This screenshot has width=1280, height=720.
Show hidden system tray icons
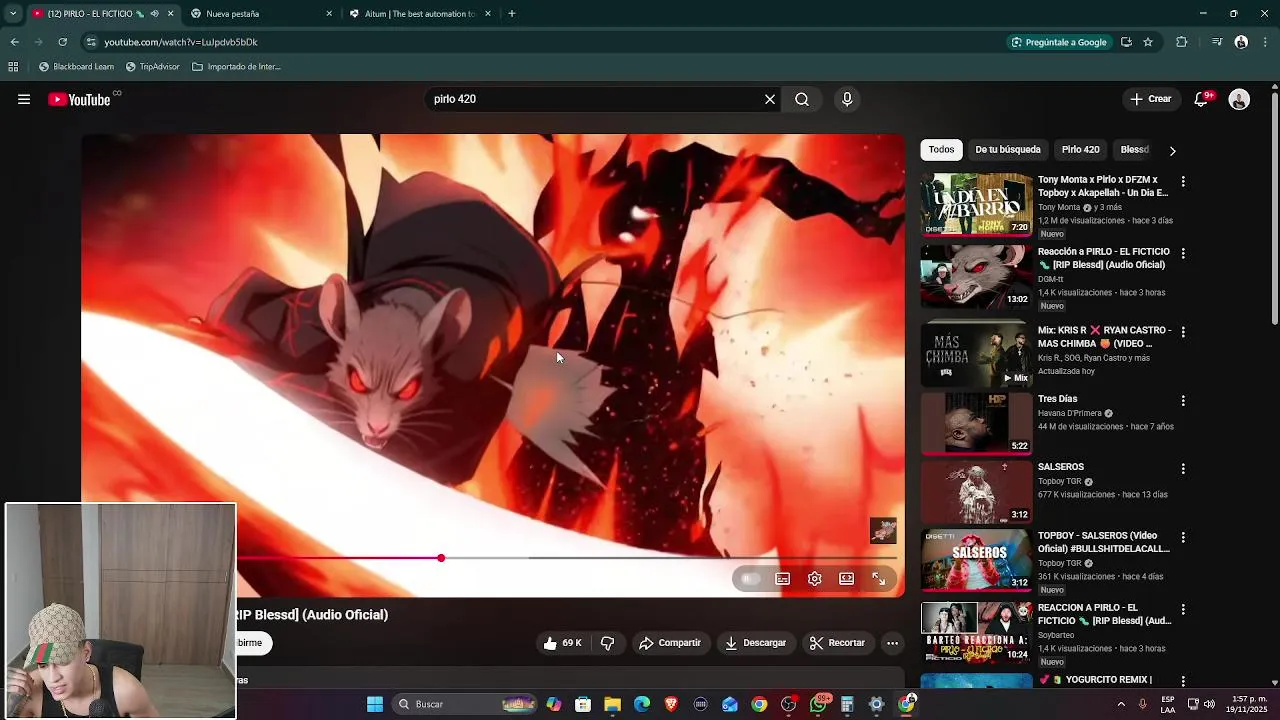tap(1121, 704)
